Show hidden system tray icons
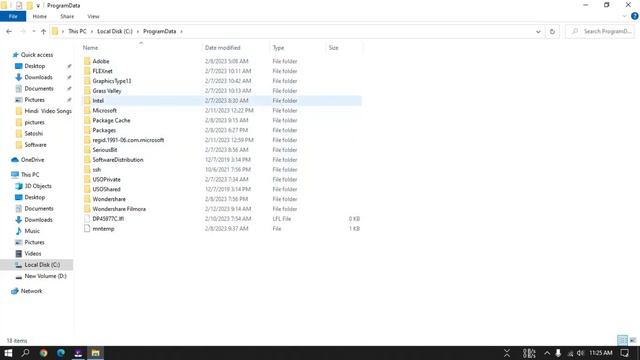 coord(547,353)
